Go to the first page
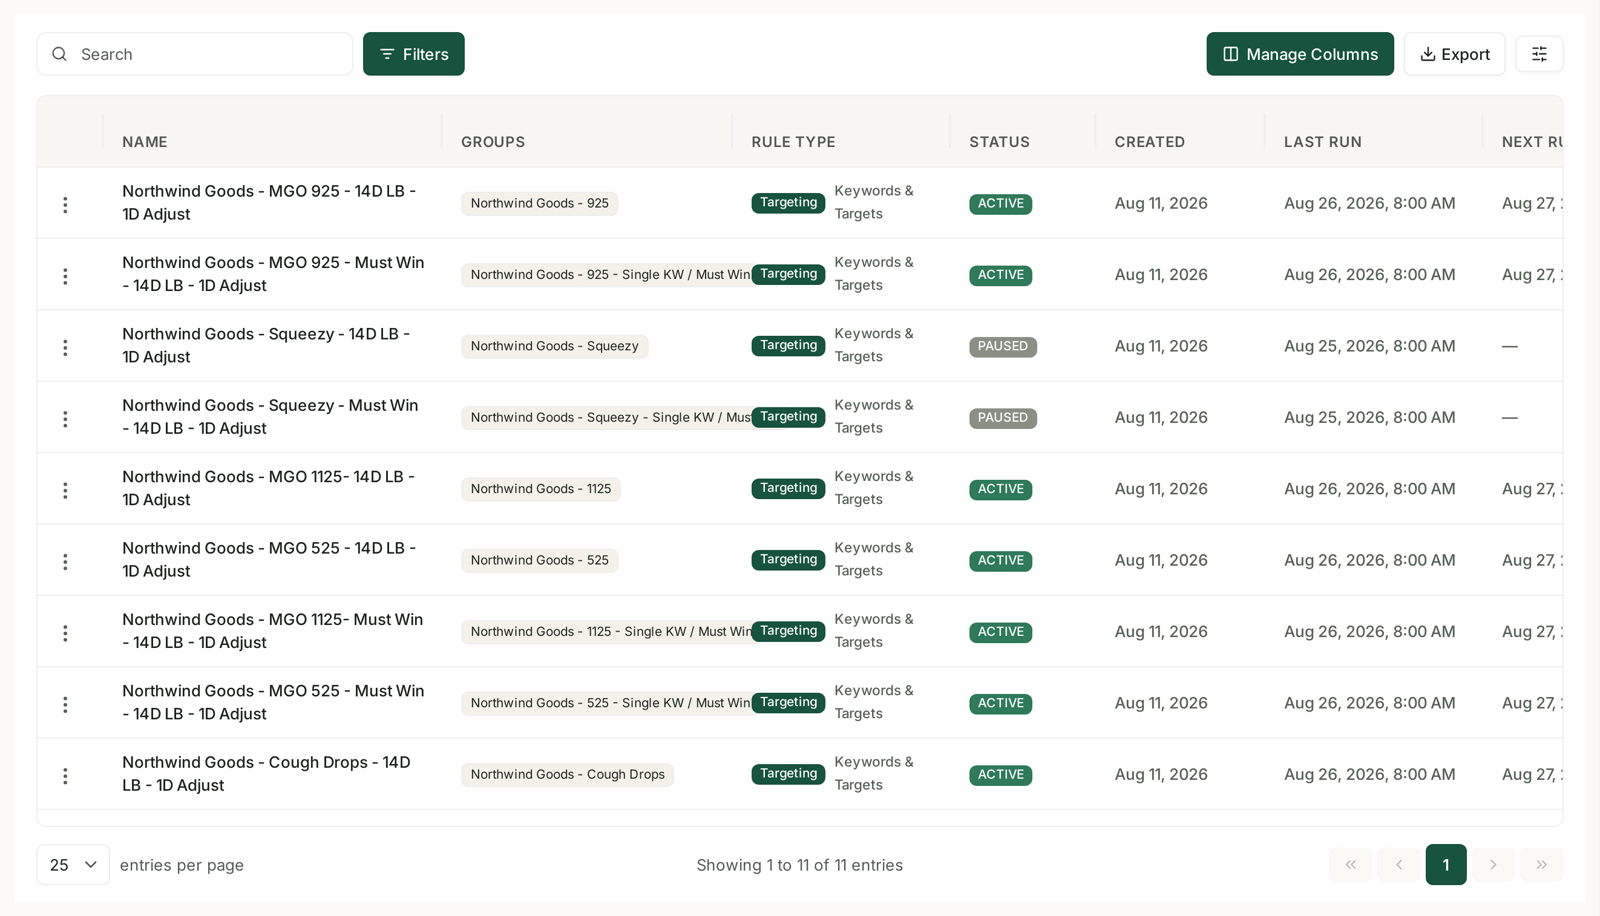The height and width of the screenshot is (916, 1600). point(1351,865)
